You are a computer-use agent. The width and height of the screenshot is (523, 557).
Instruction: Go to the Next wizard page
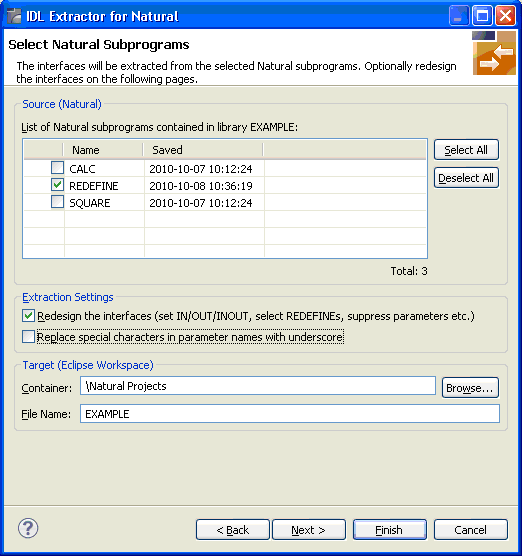(308, 530)
